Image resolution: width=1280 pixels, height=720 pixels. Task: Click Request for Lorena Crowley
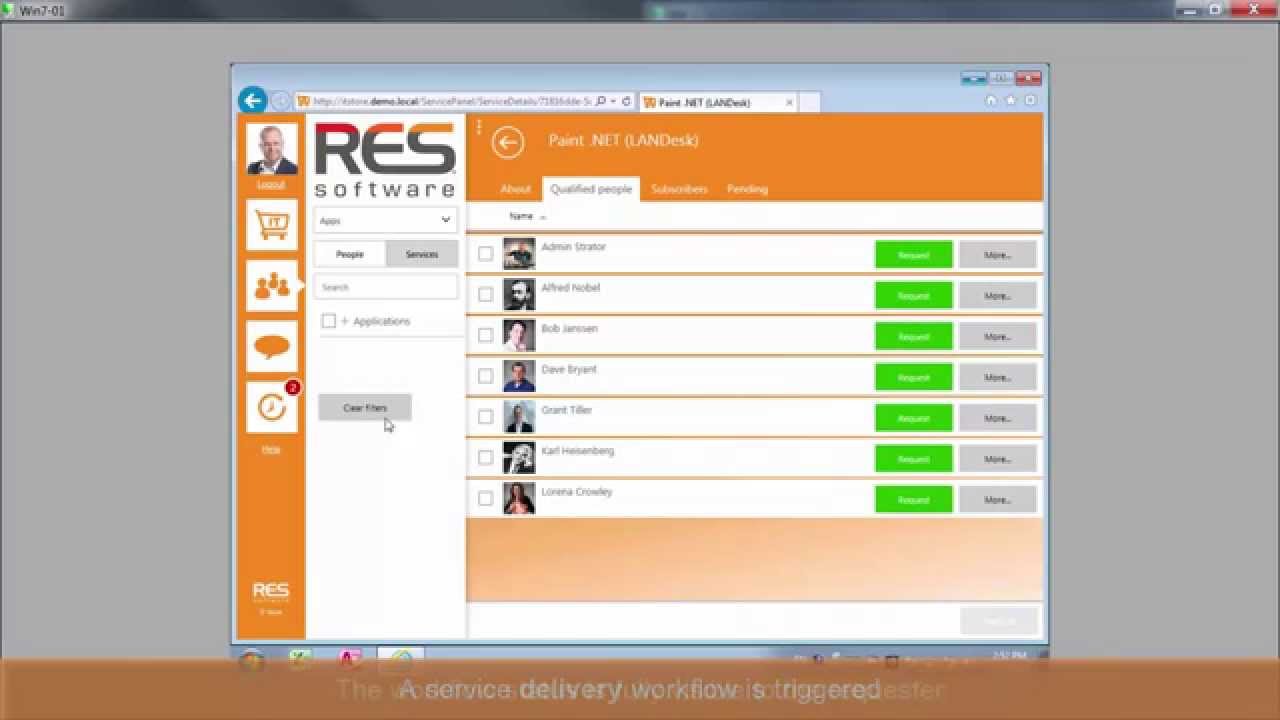[913, 500]
